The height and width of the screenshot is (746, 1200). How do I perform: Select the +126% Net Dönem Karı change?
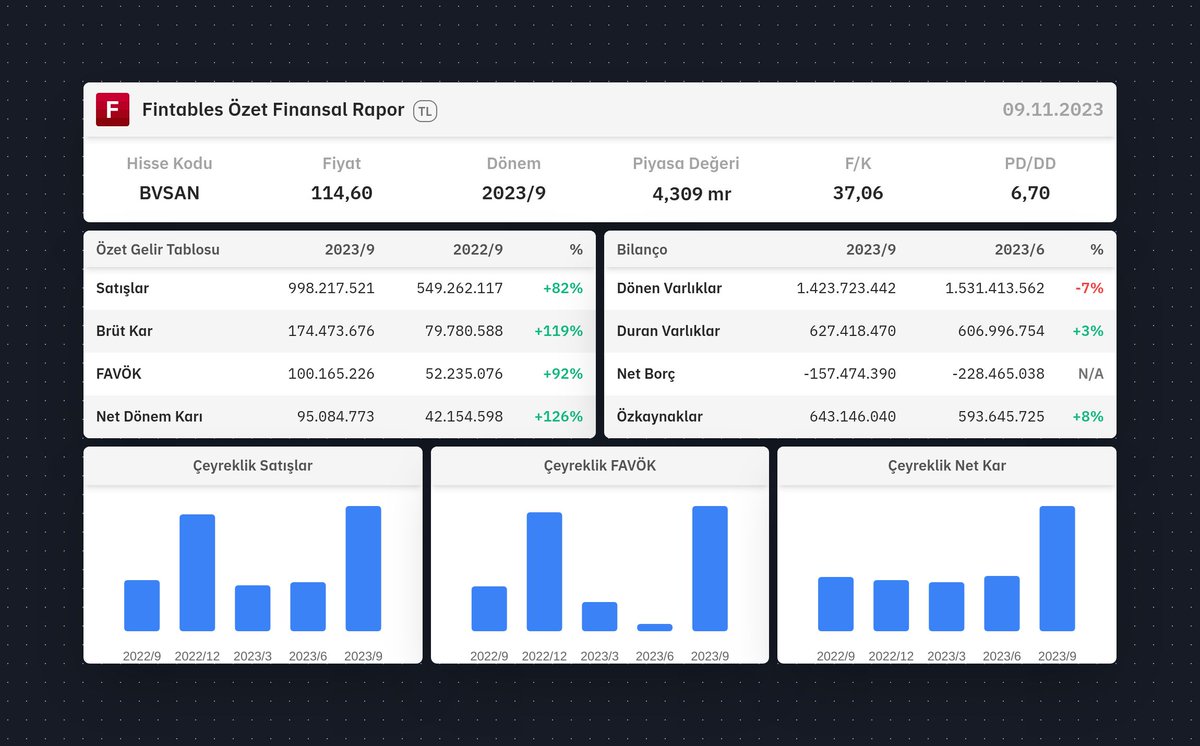(560, 416)
